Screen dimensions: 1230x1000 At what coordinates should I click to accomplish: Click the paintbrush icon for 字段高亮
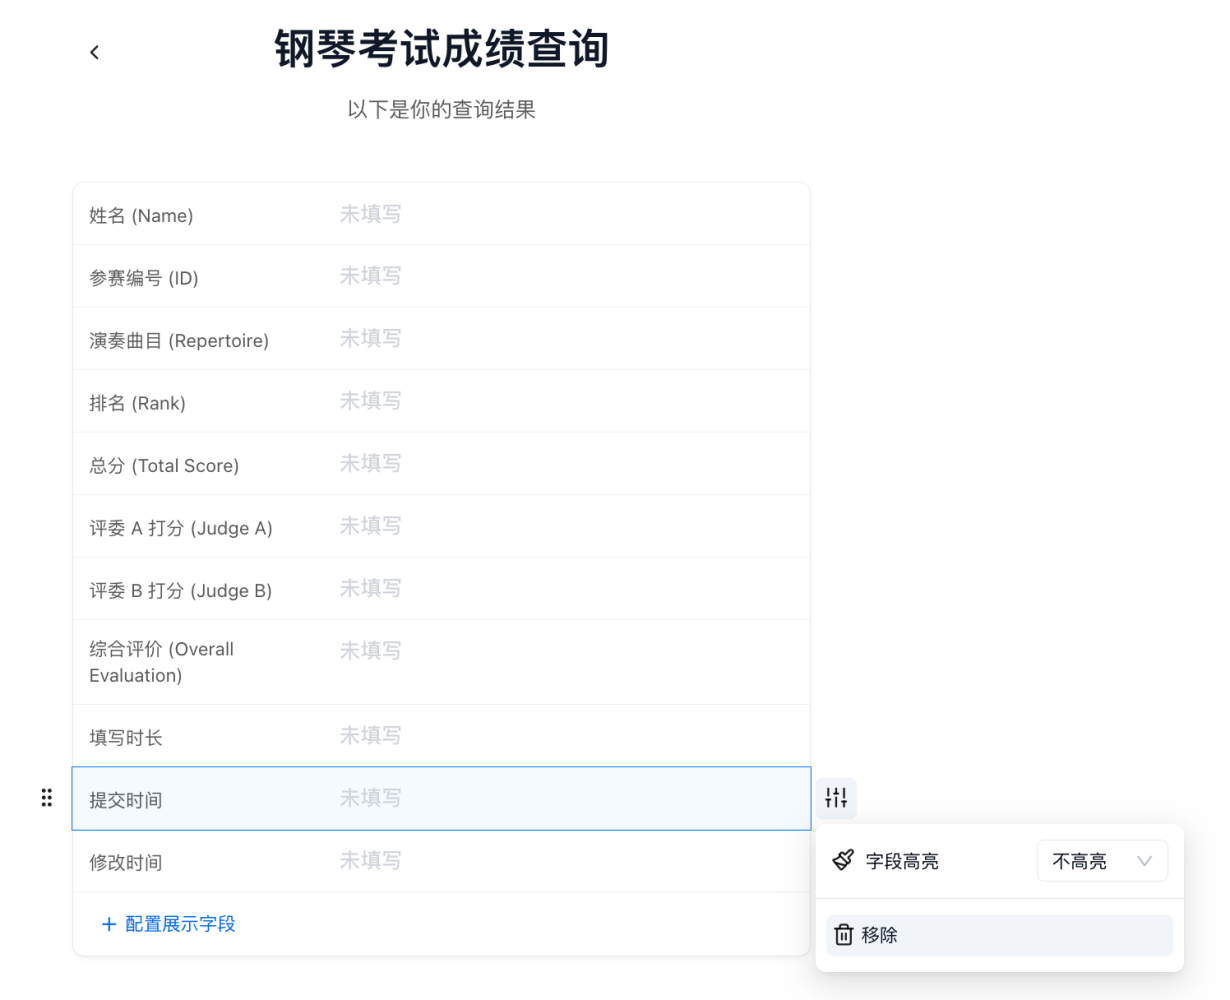tap(843, 860)
